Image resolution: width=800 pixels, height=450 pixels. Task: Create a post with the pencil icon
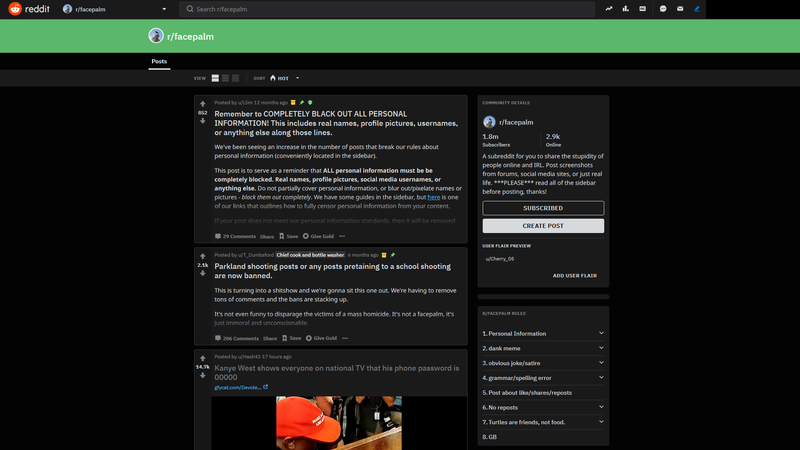(x=697, y=9)
